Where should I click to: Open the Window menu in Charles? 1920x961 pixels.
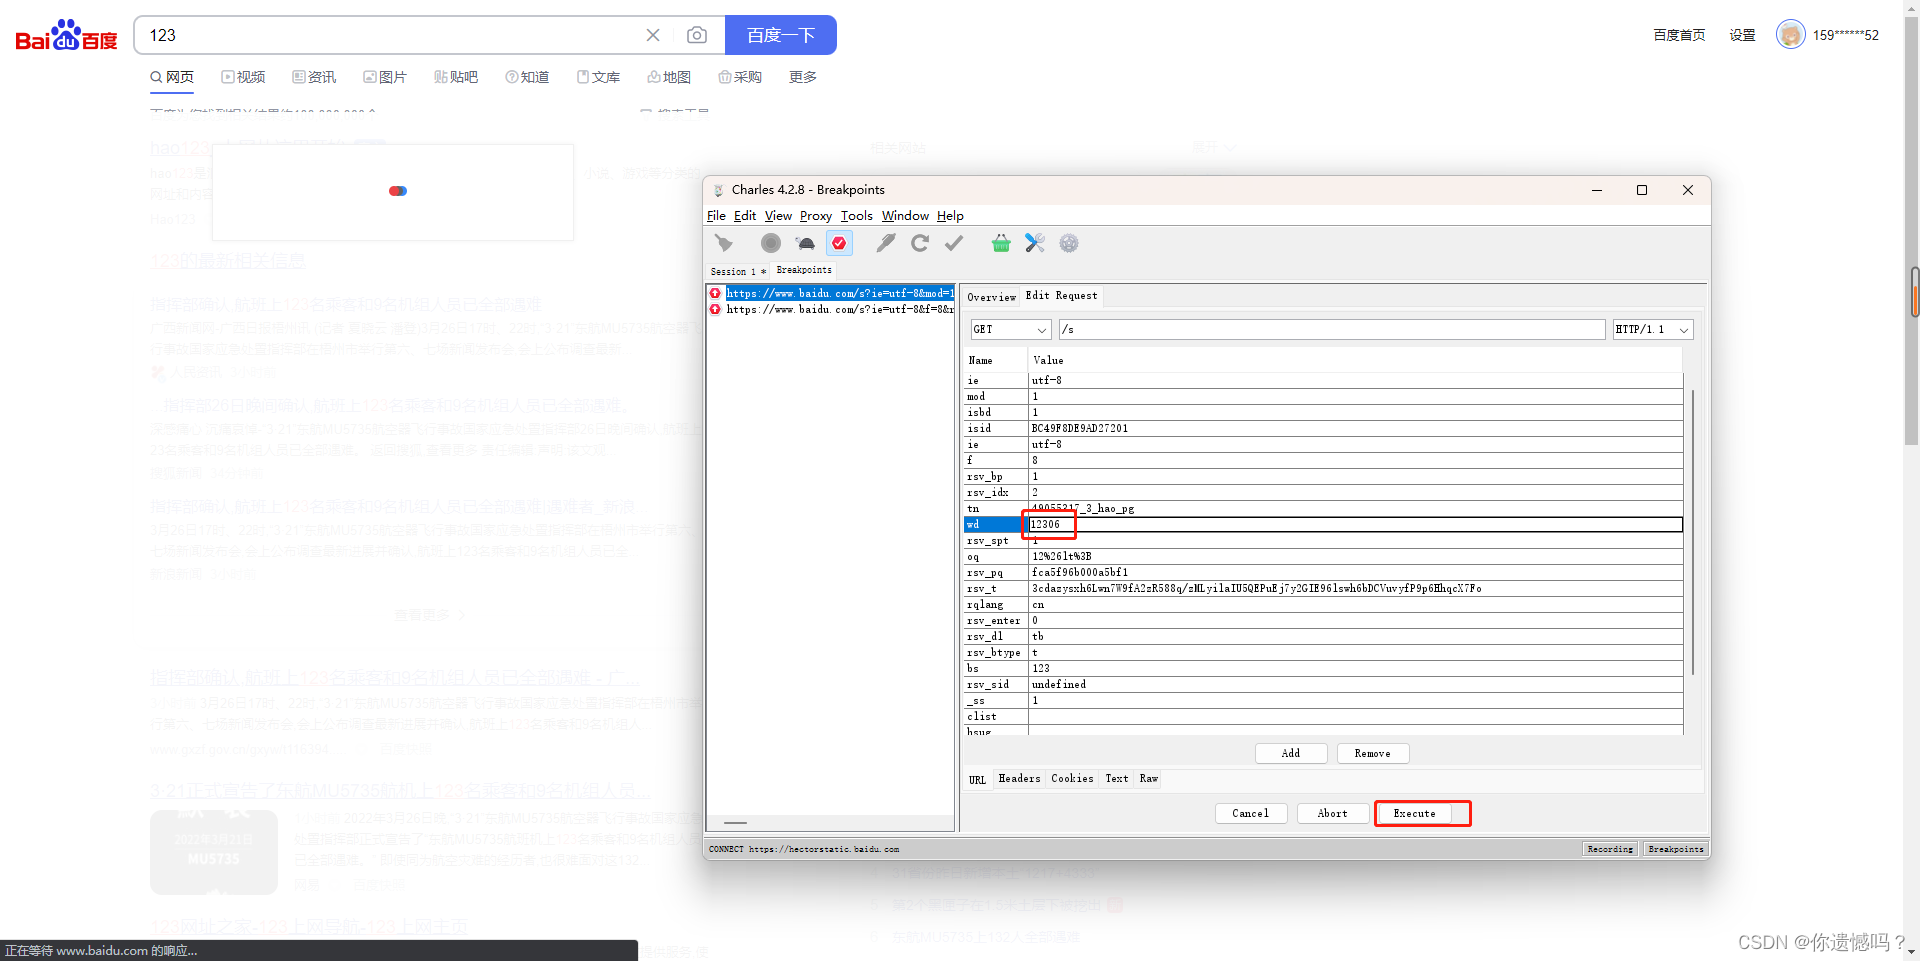point(905,216)
